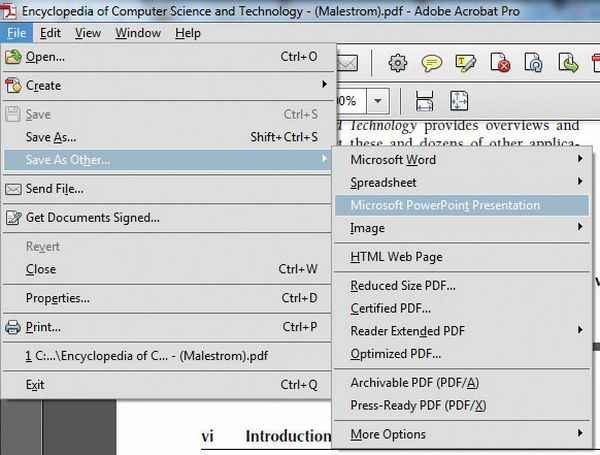Click the email envelope toolbar icon
This screenshot has width=600, height=455.
[x=348, y=63]
